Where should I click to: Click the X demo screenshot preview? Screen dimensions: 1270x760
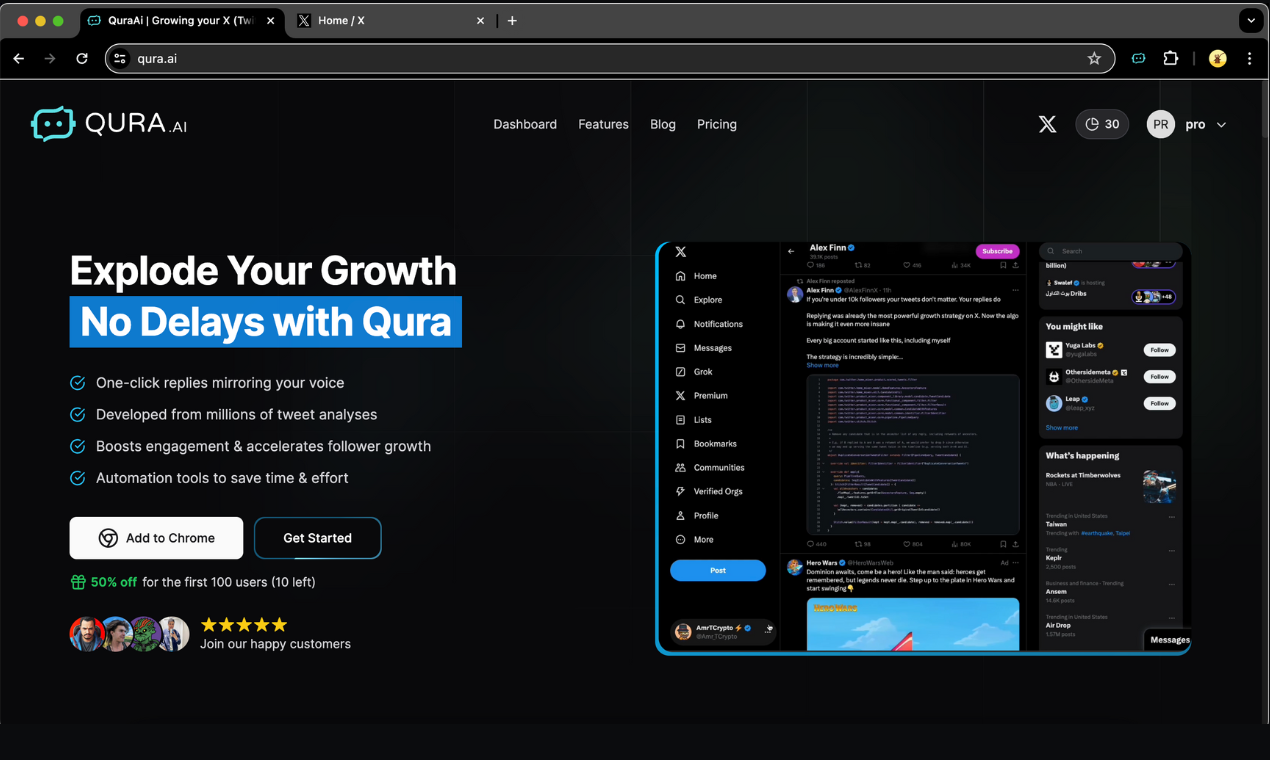point(923,448)
